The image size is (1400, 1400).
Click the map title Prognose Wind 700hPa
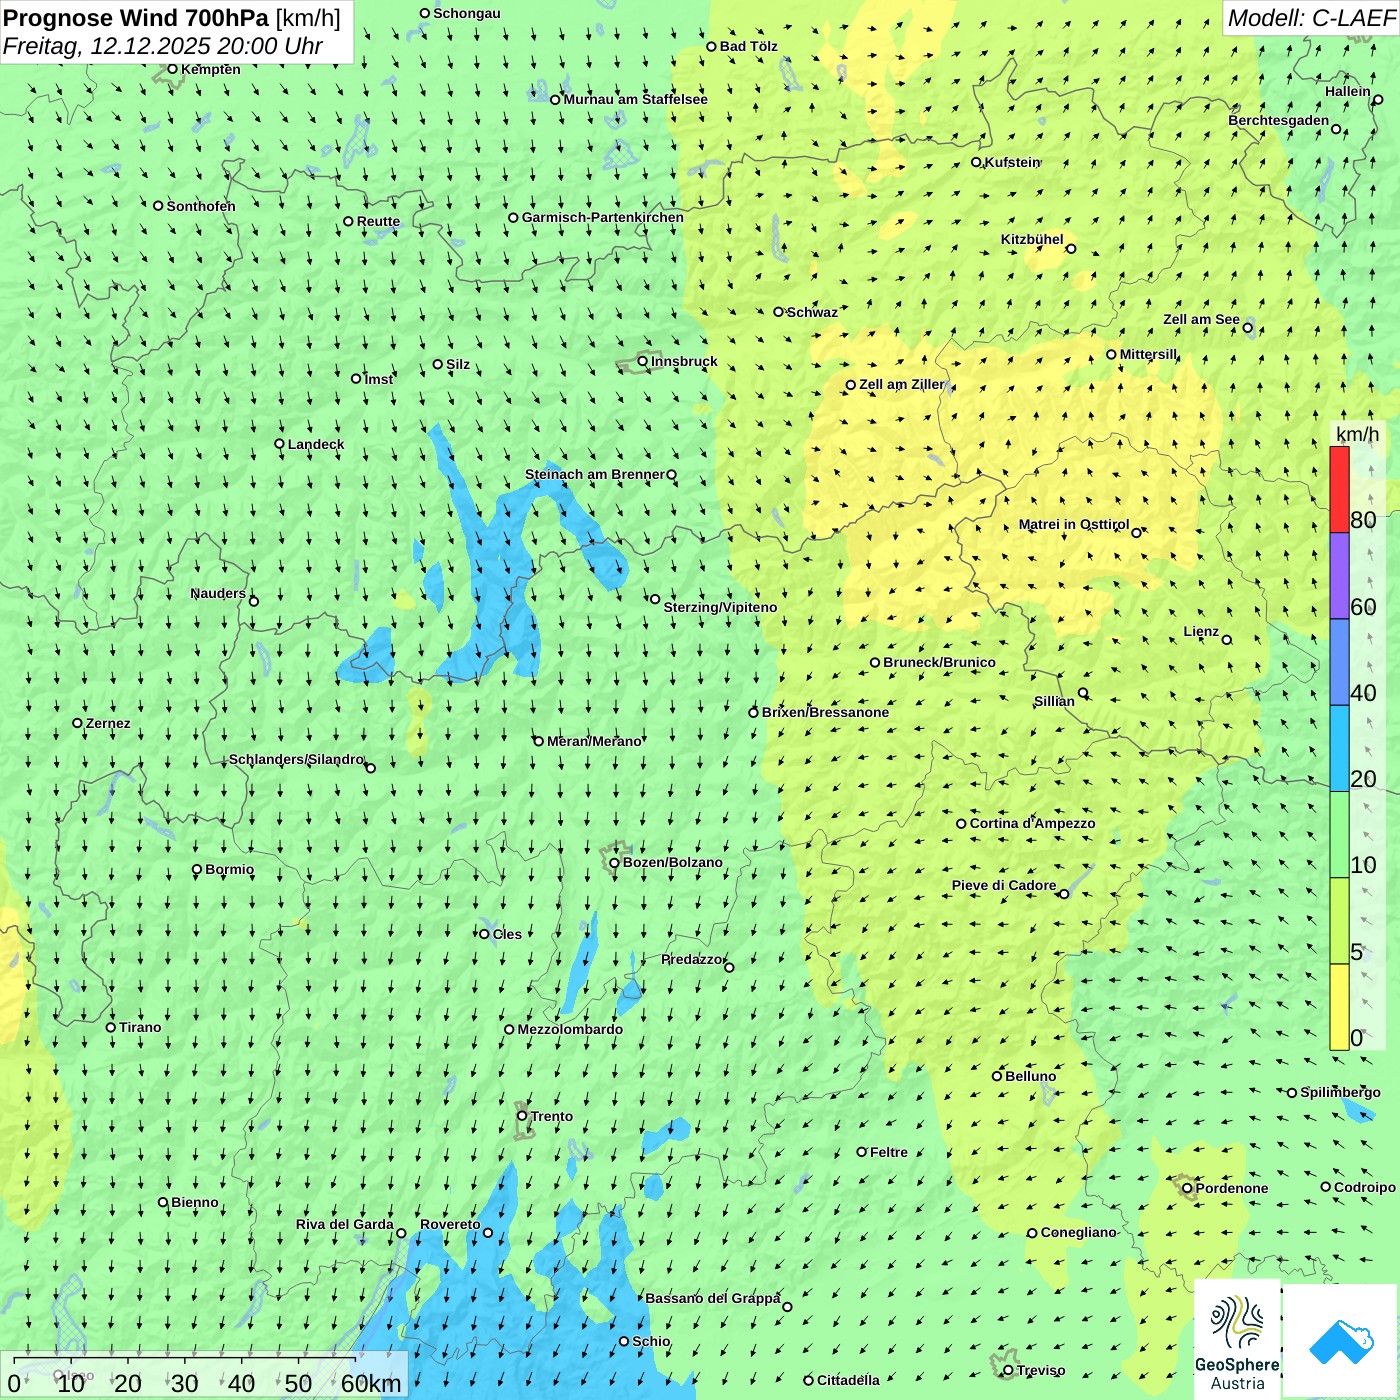[136, 18]
